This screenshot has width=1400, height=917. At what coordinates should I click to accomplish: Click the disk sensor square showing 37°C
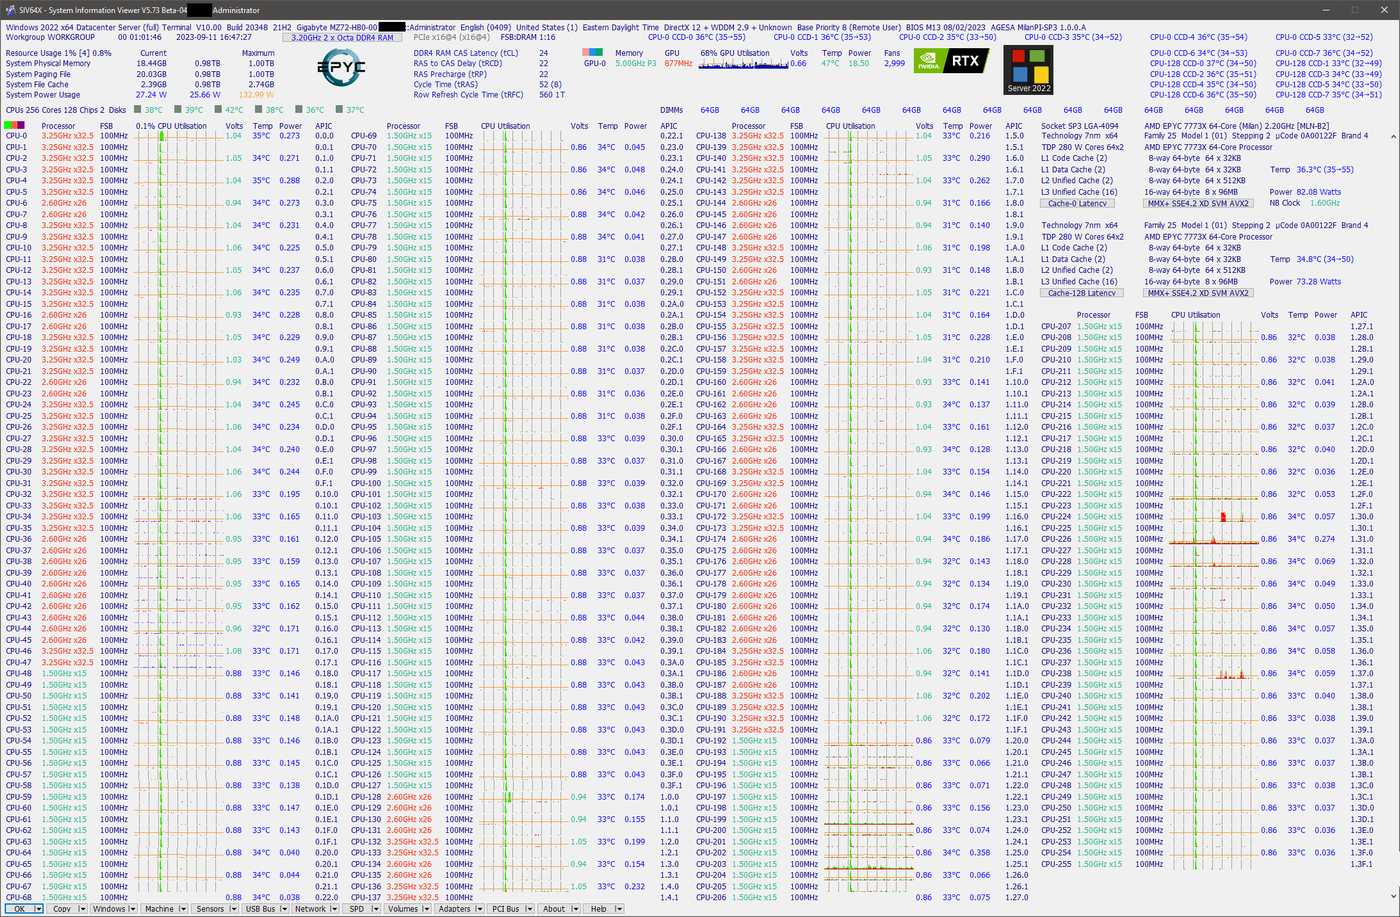coord(339,110)
